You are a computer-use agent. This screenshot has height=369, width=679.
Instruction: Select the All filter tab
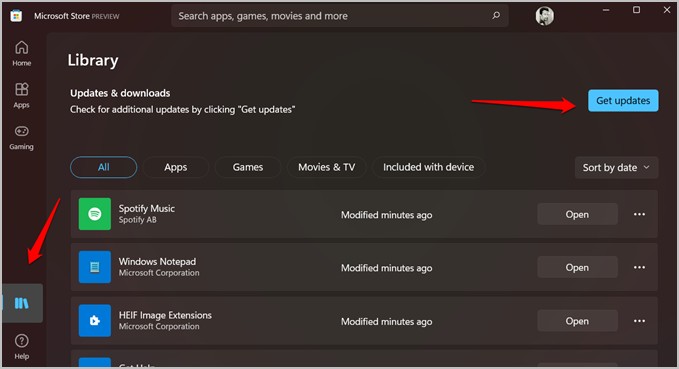[x=103, y=167]
